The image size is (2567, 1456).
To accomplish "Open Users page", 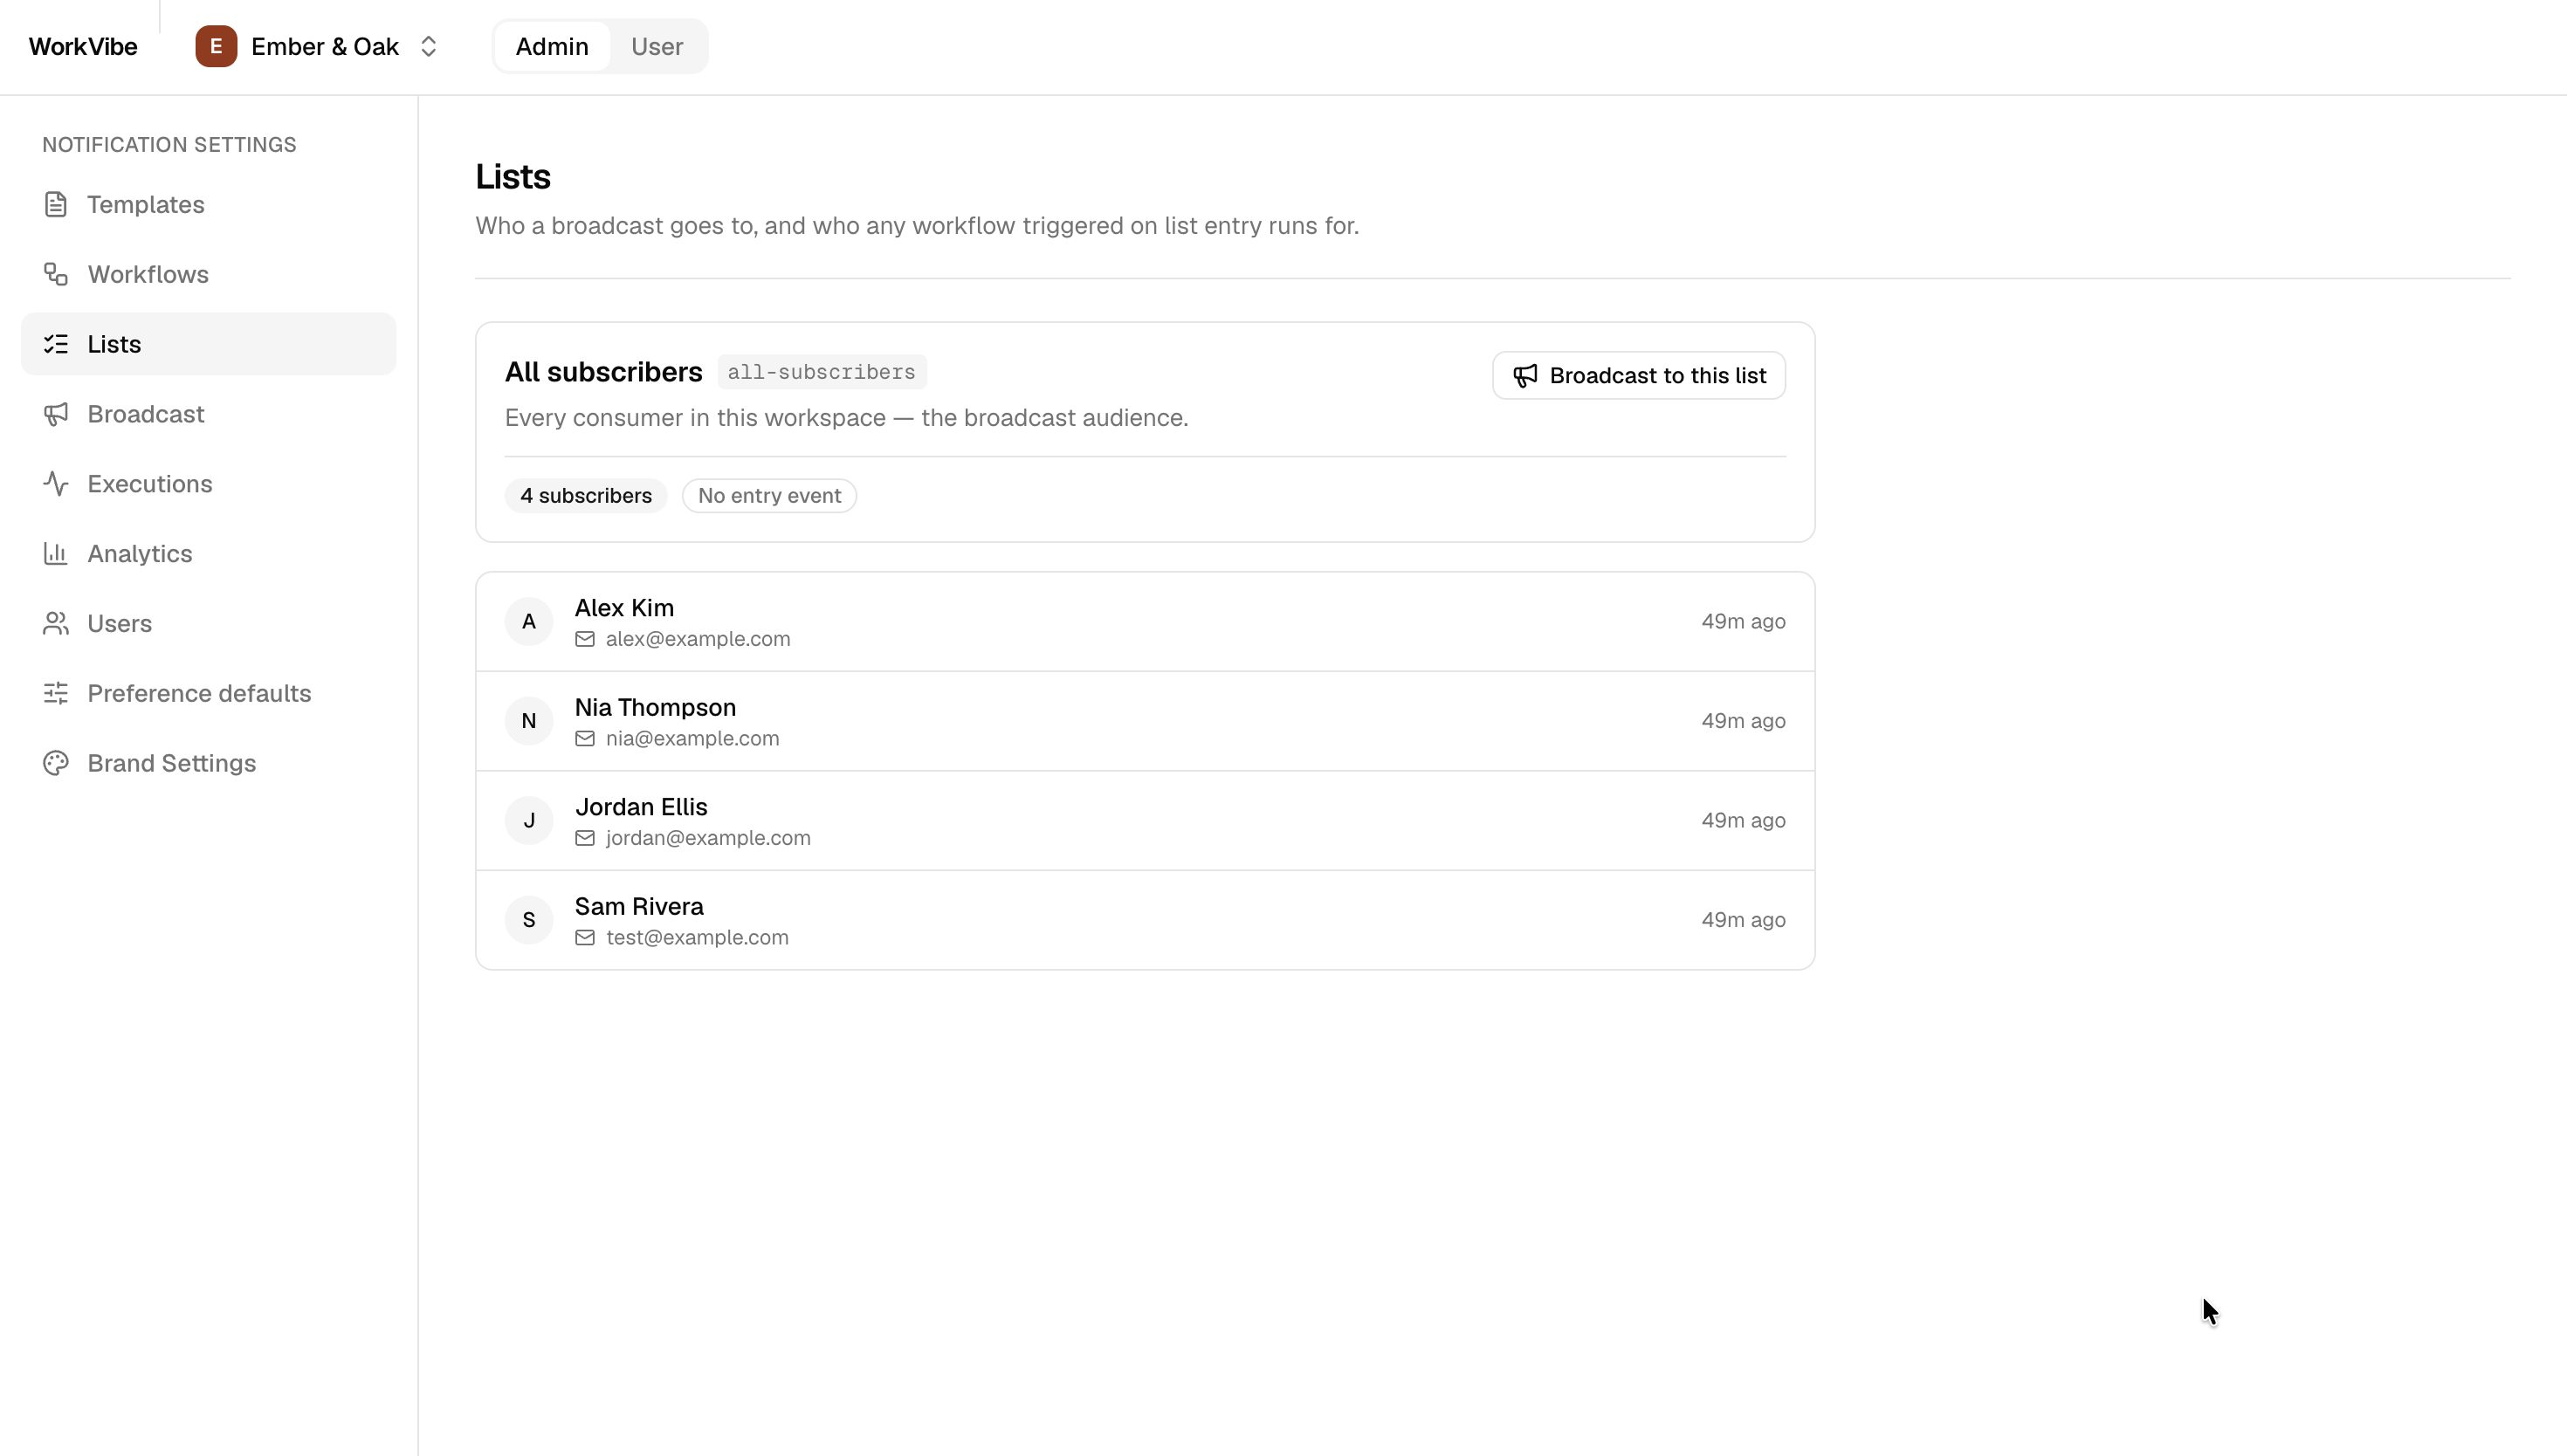I will point(208,623).
